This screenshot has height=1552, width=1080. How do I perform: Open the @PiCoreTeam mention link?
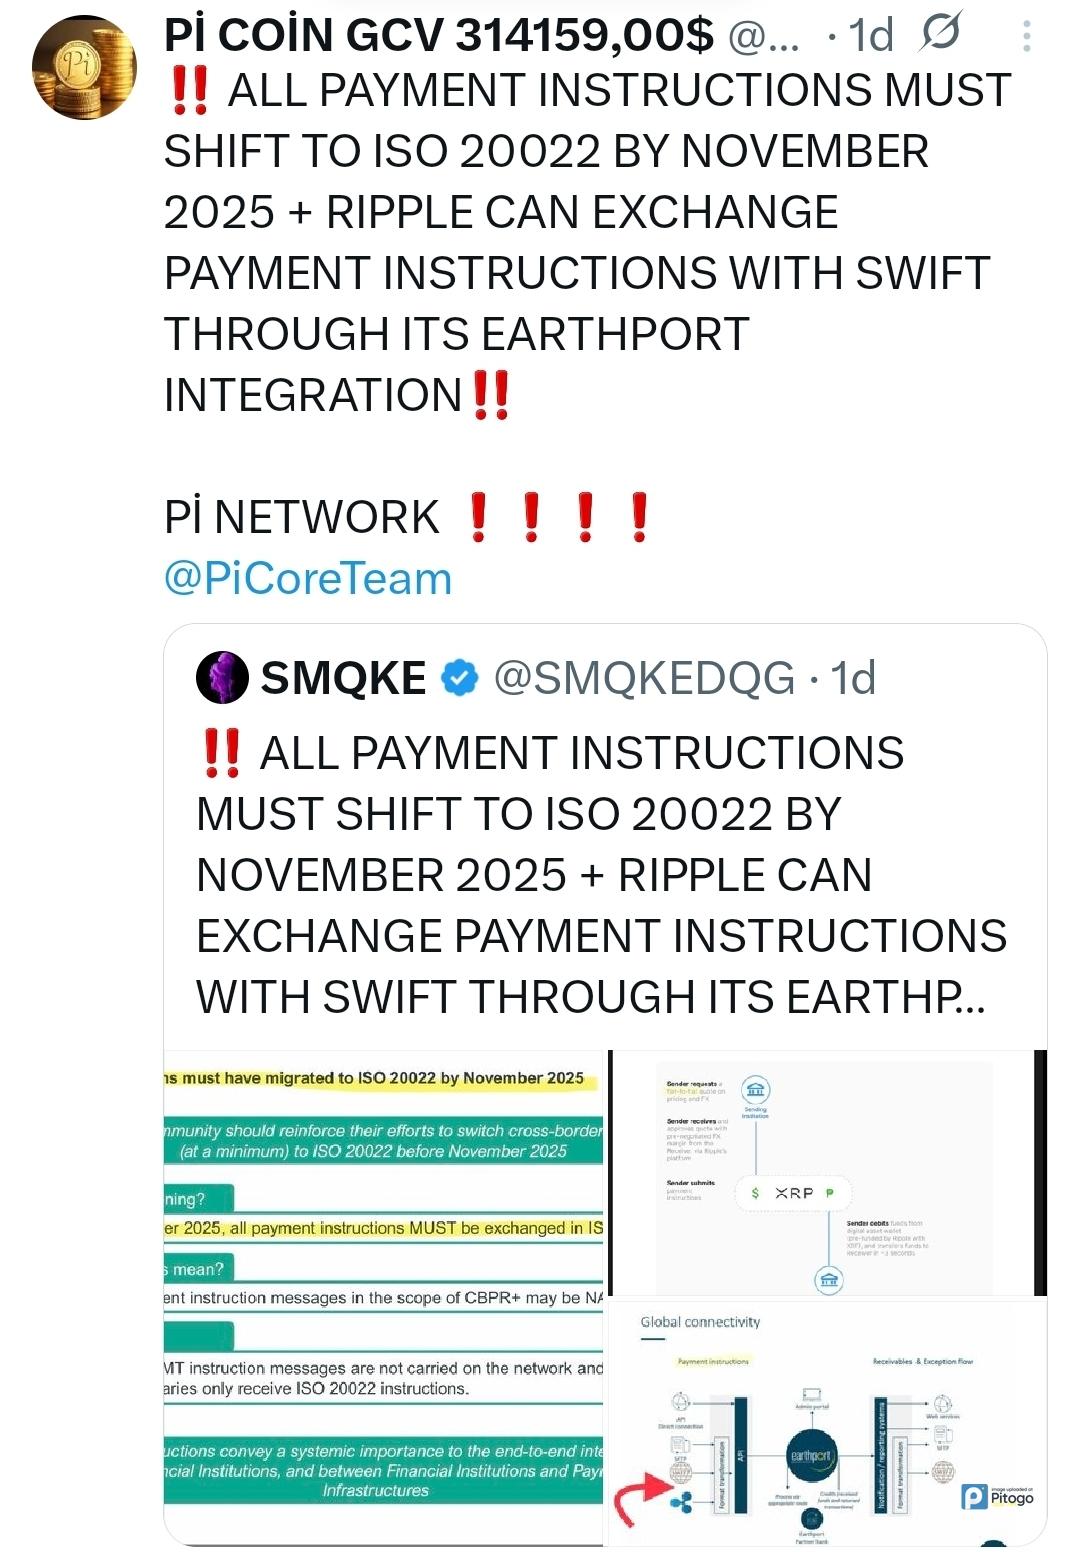308,578
